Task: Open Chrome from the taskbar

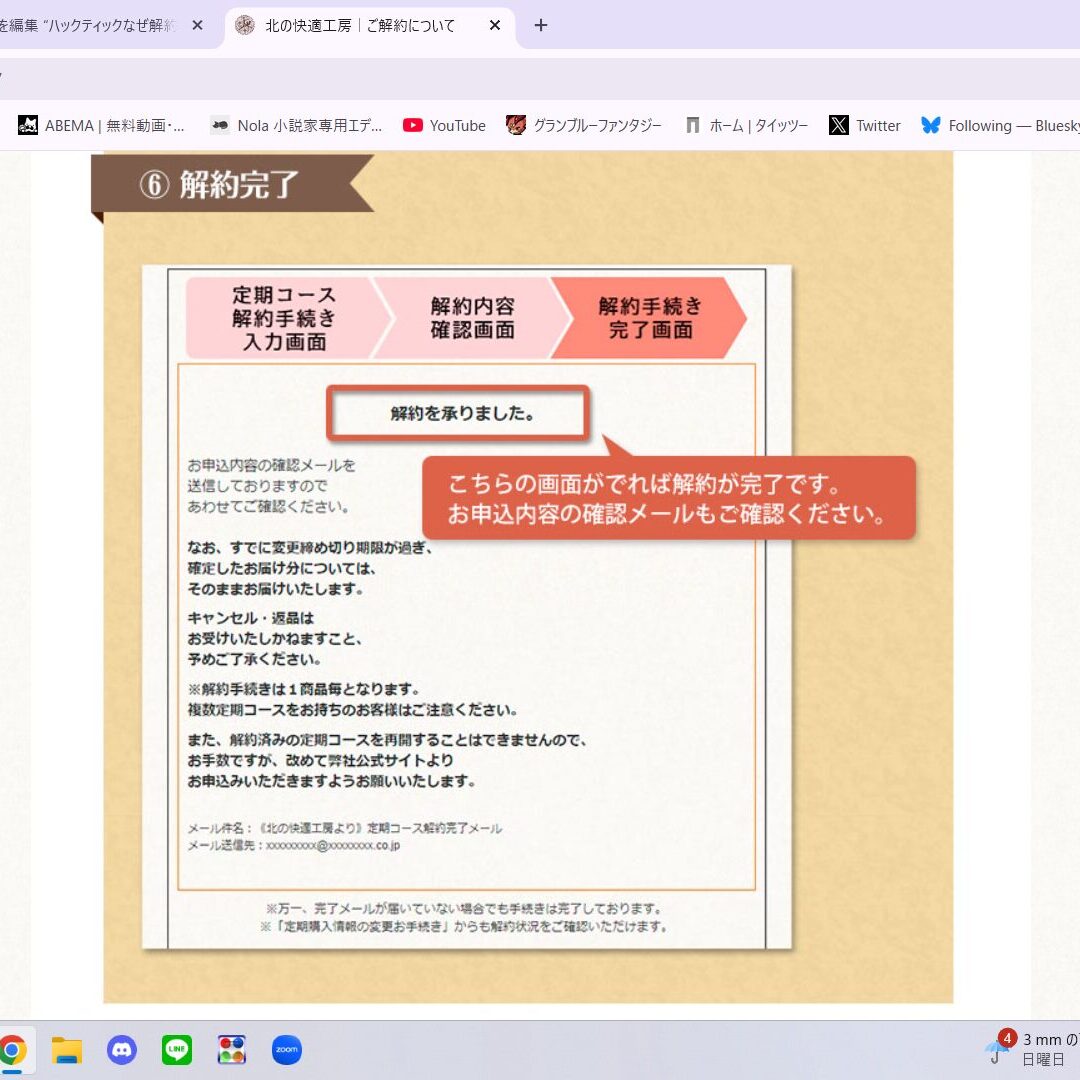Action: pos(10,1050)
